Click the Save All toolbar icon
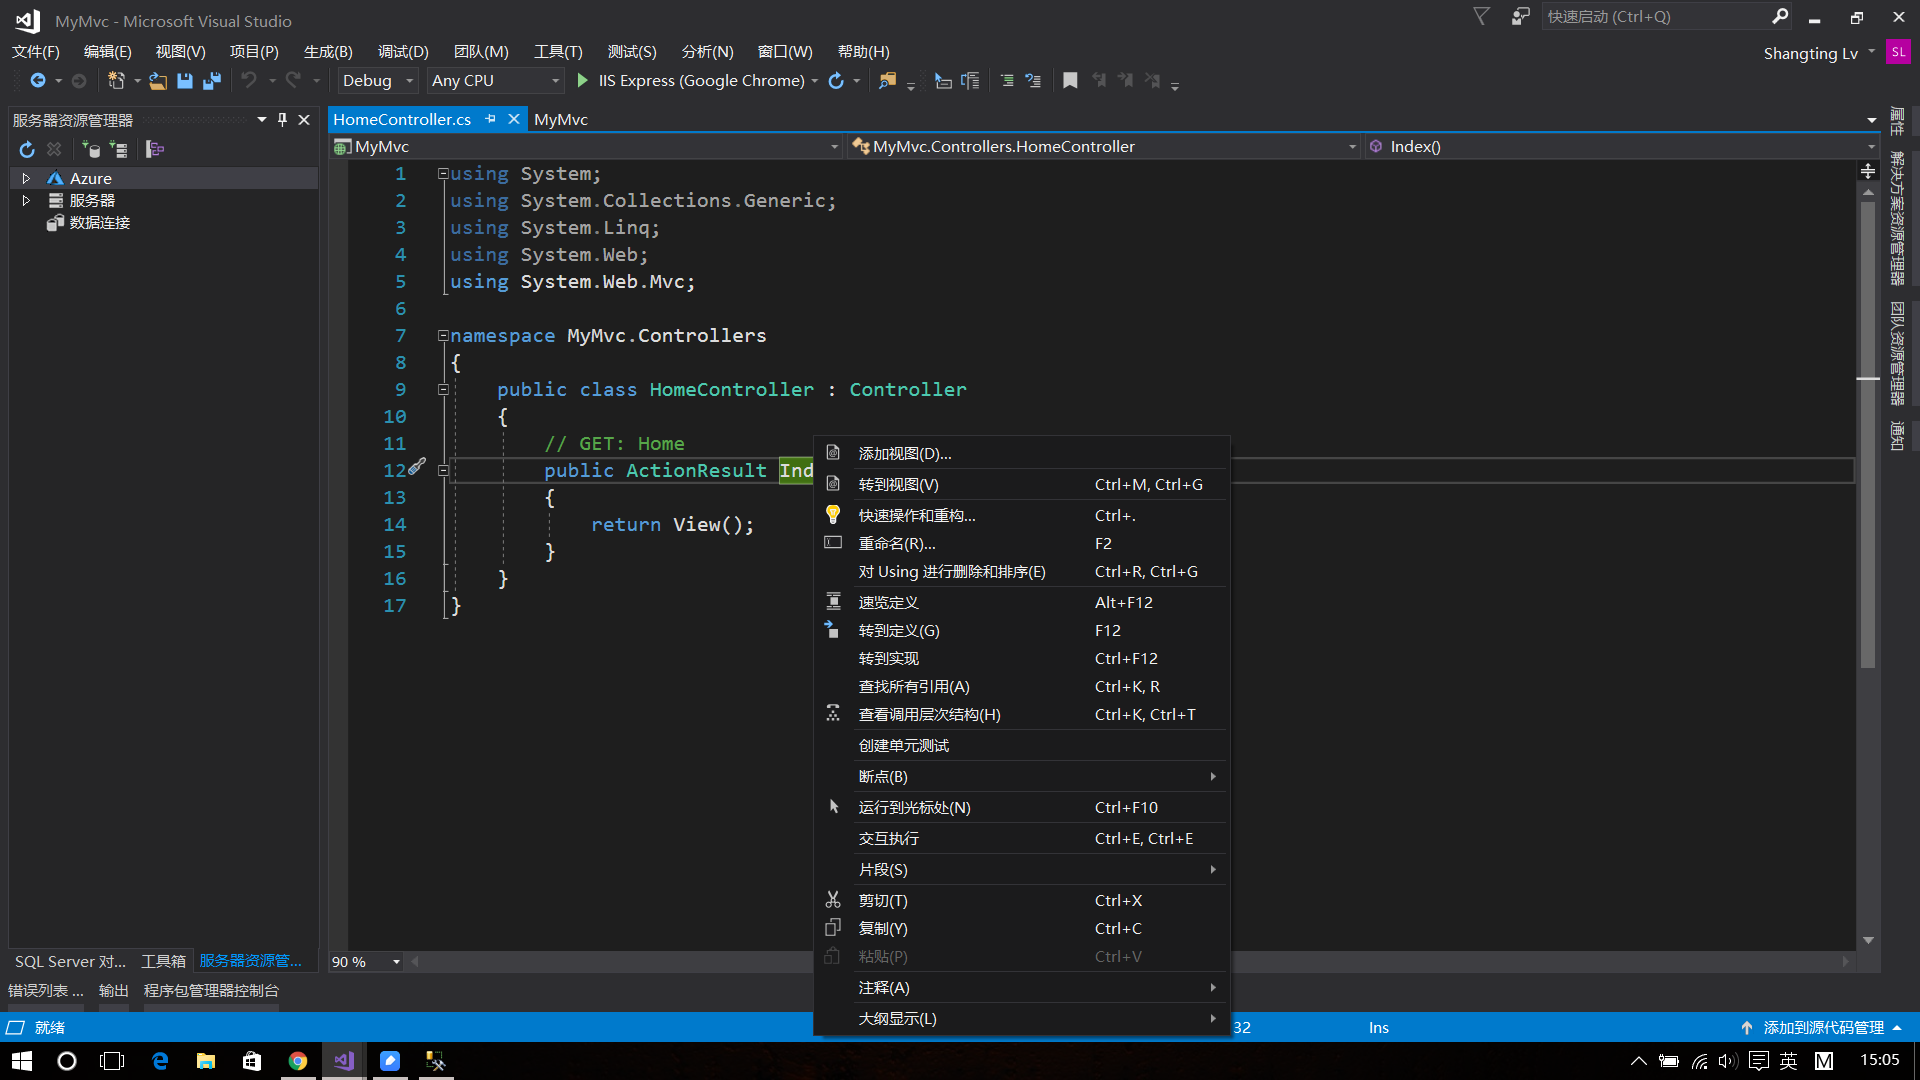The width and height of the screenshot is (1920, 1080). [x=211, y=81]
